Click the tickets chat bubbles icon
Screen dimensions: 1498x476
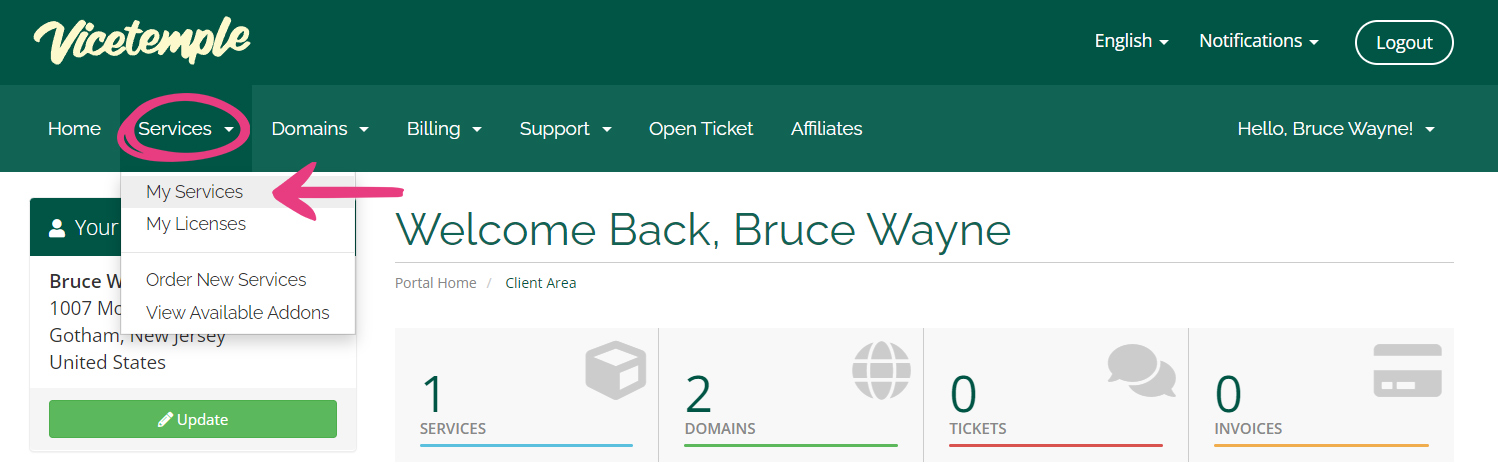[x=1142, y=370]
